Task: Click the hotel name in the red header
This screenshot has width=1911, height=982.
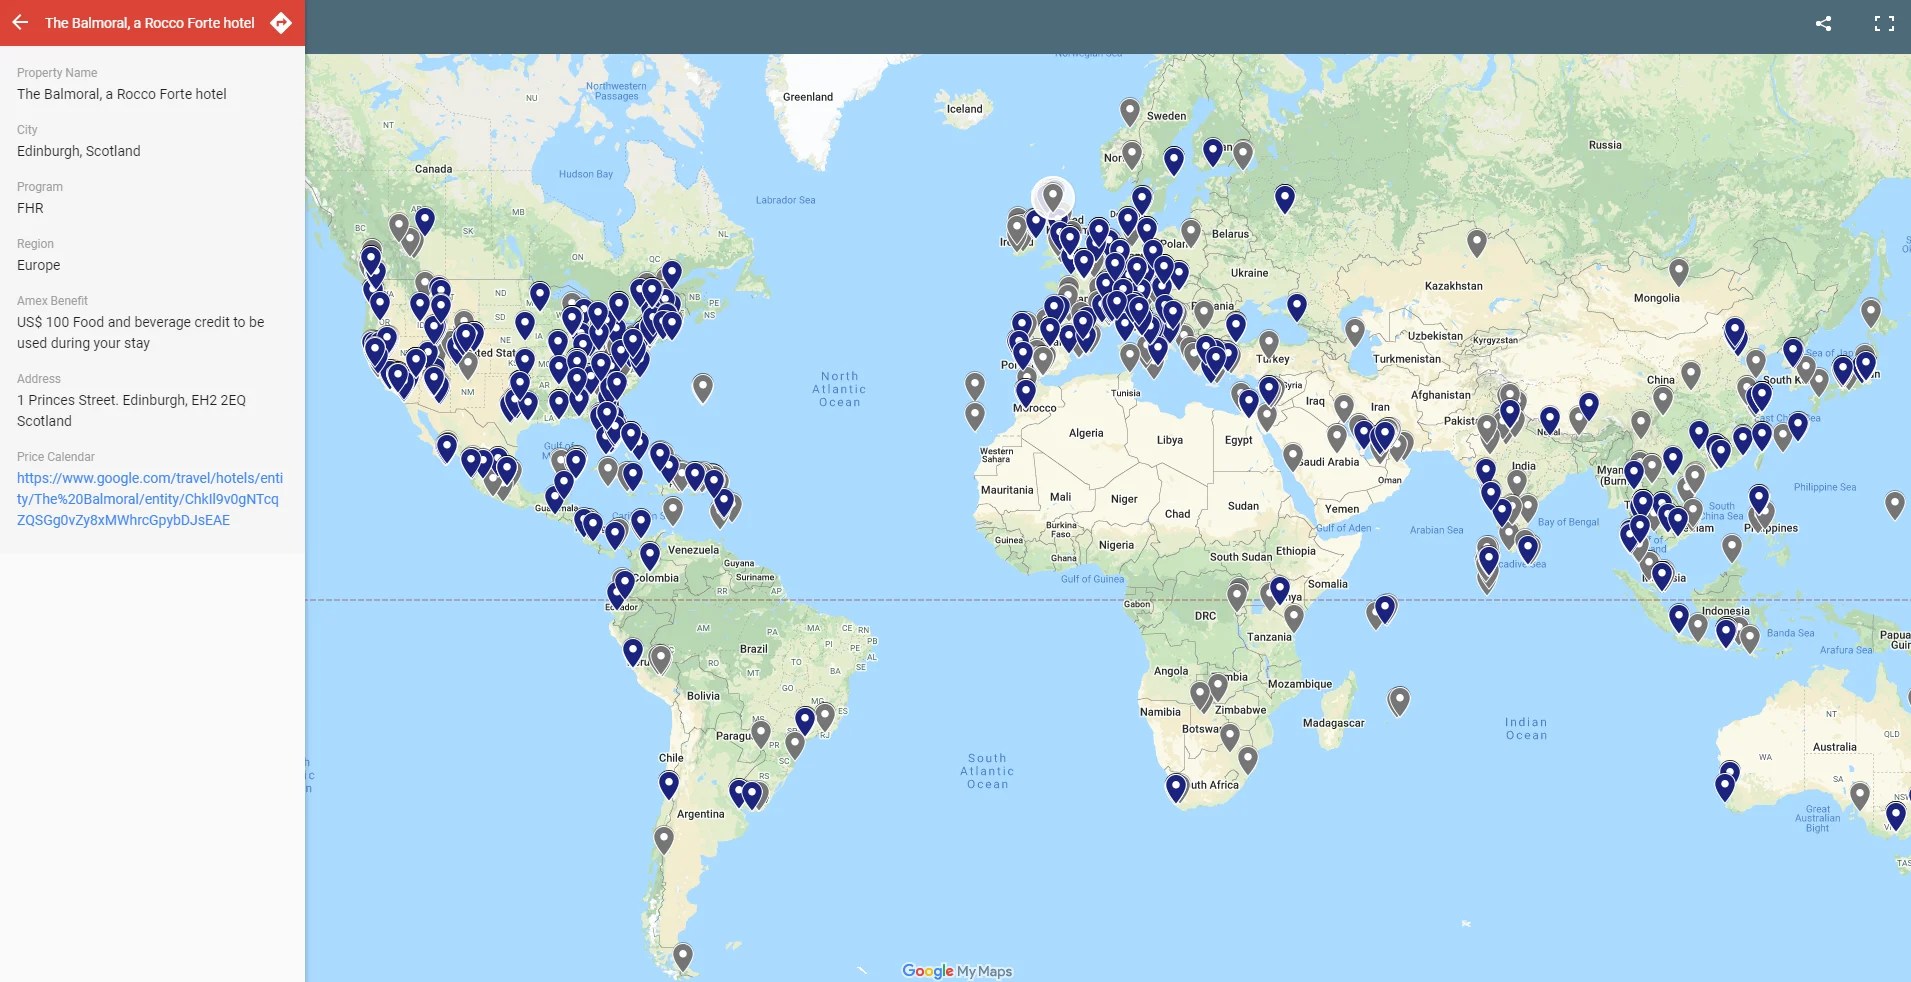Action: click(x=148, y=22)
